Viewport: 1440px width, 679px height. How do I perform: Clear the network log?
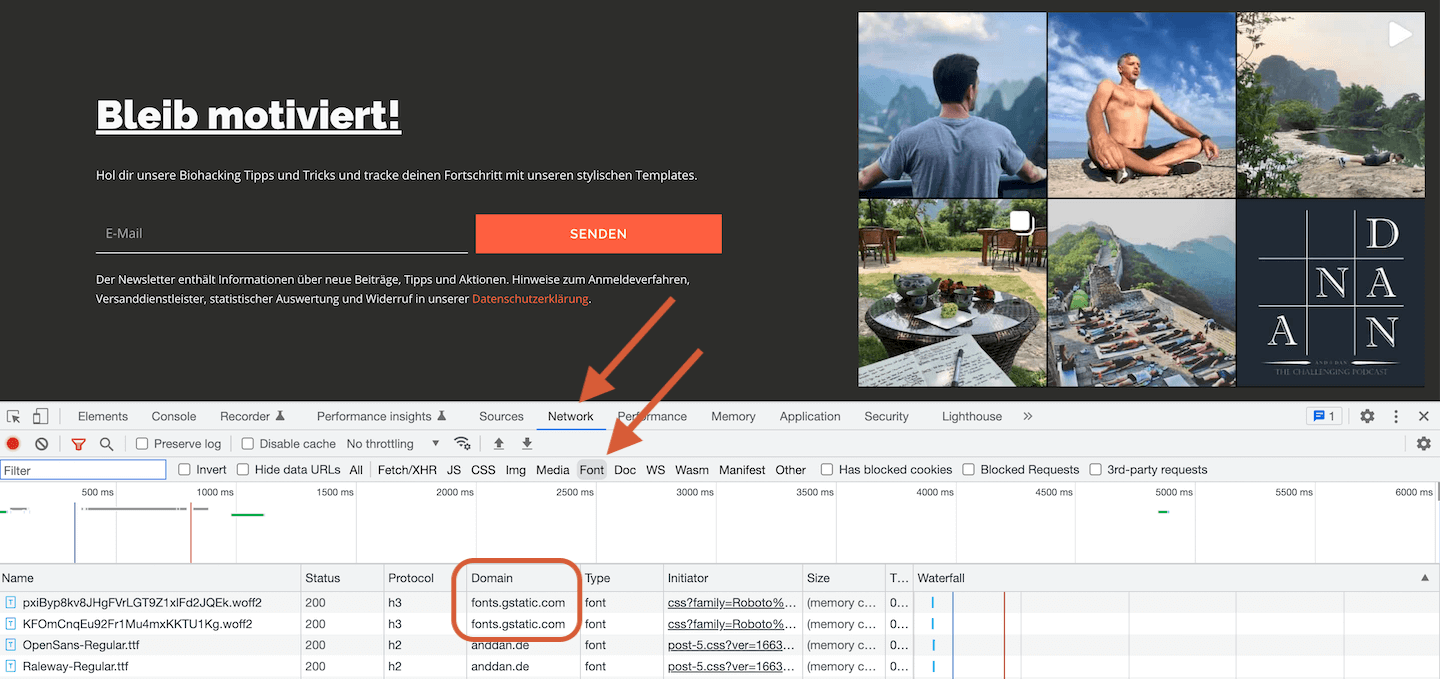pyautogui.click(x=41, y=444)
